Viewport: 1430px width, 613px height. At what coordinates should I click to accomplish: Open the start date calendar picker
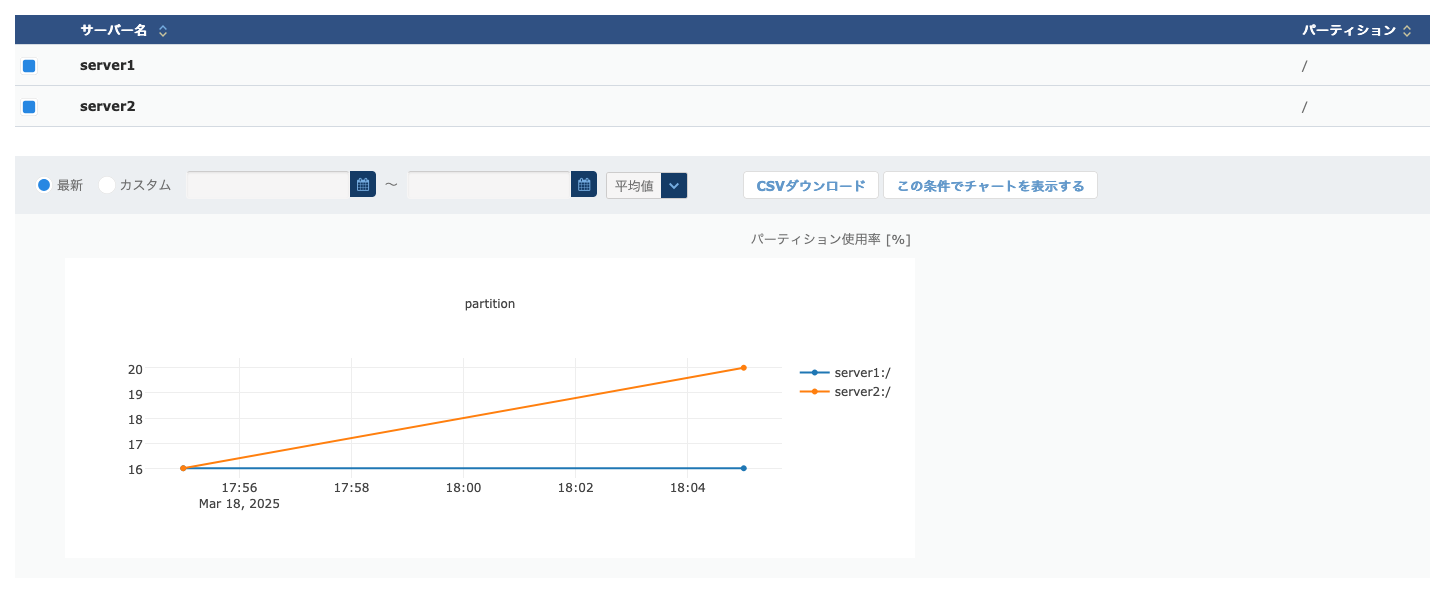[x=363, y=185]
